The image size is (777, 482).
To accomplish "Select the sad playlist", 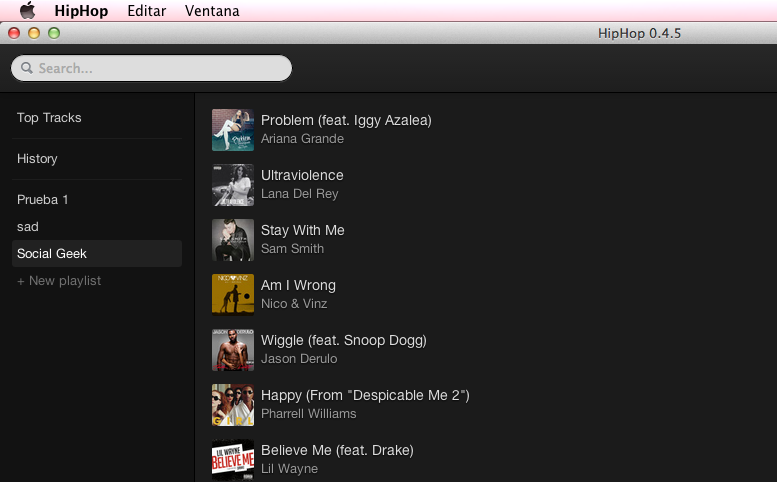I will [x=28, y=227].
